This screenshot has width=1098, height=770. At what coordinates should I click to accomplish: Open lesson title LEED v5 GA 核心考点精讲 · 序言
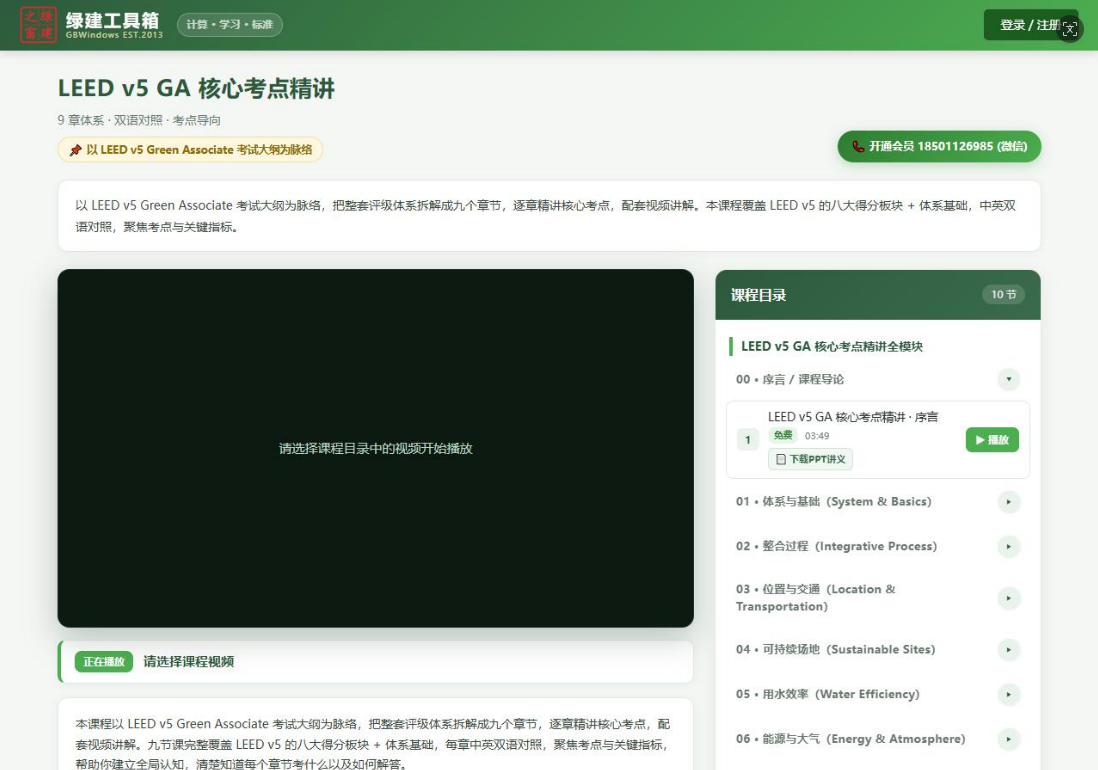(853, 417)
